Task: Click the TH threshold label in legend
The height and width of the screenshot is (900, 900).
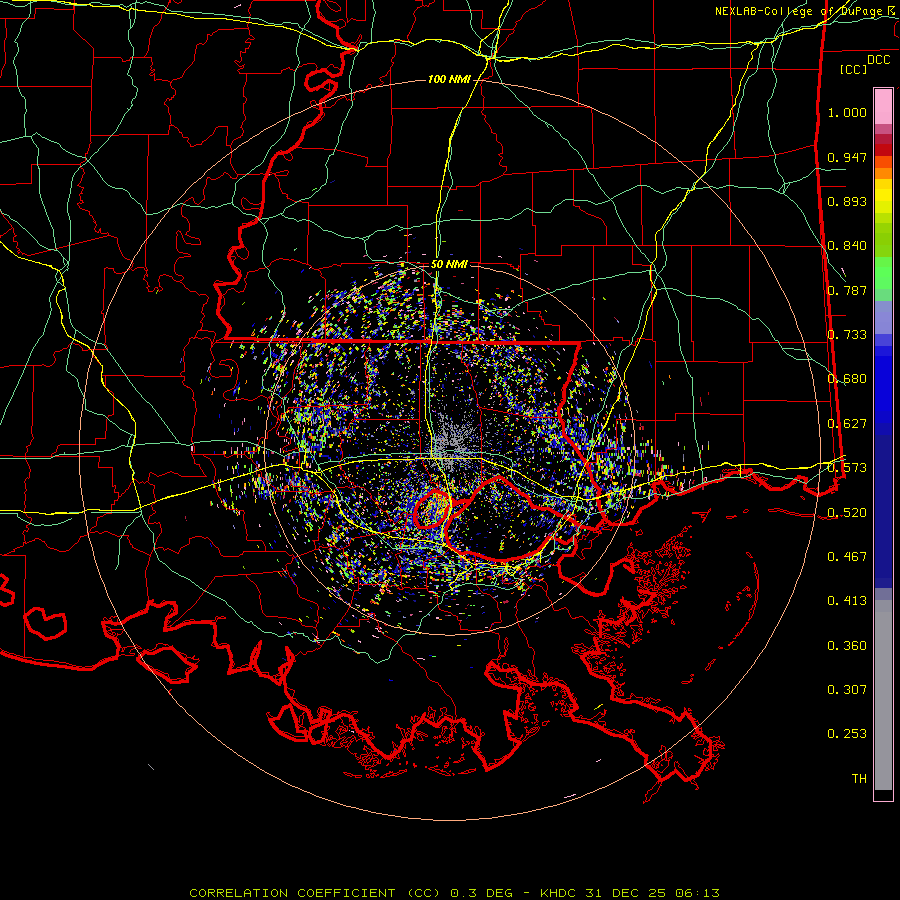Action: [859, 779]
